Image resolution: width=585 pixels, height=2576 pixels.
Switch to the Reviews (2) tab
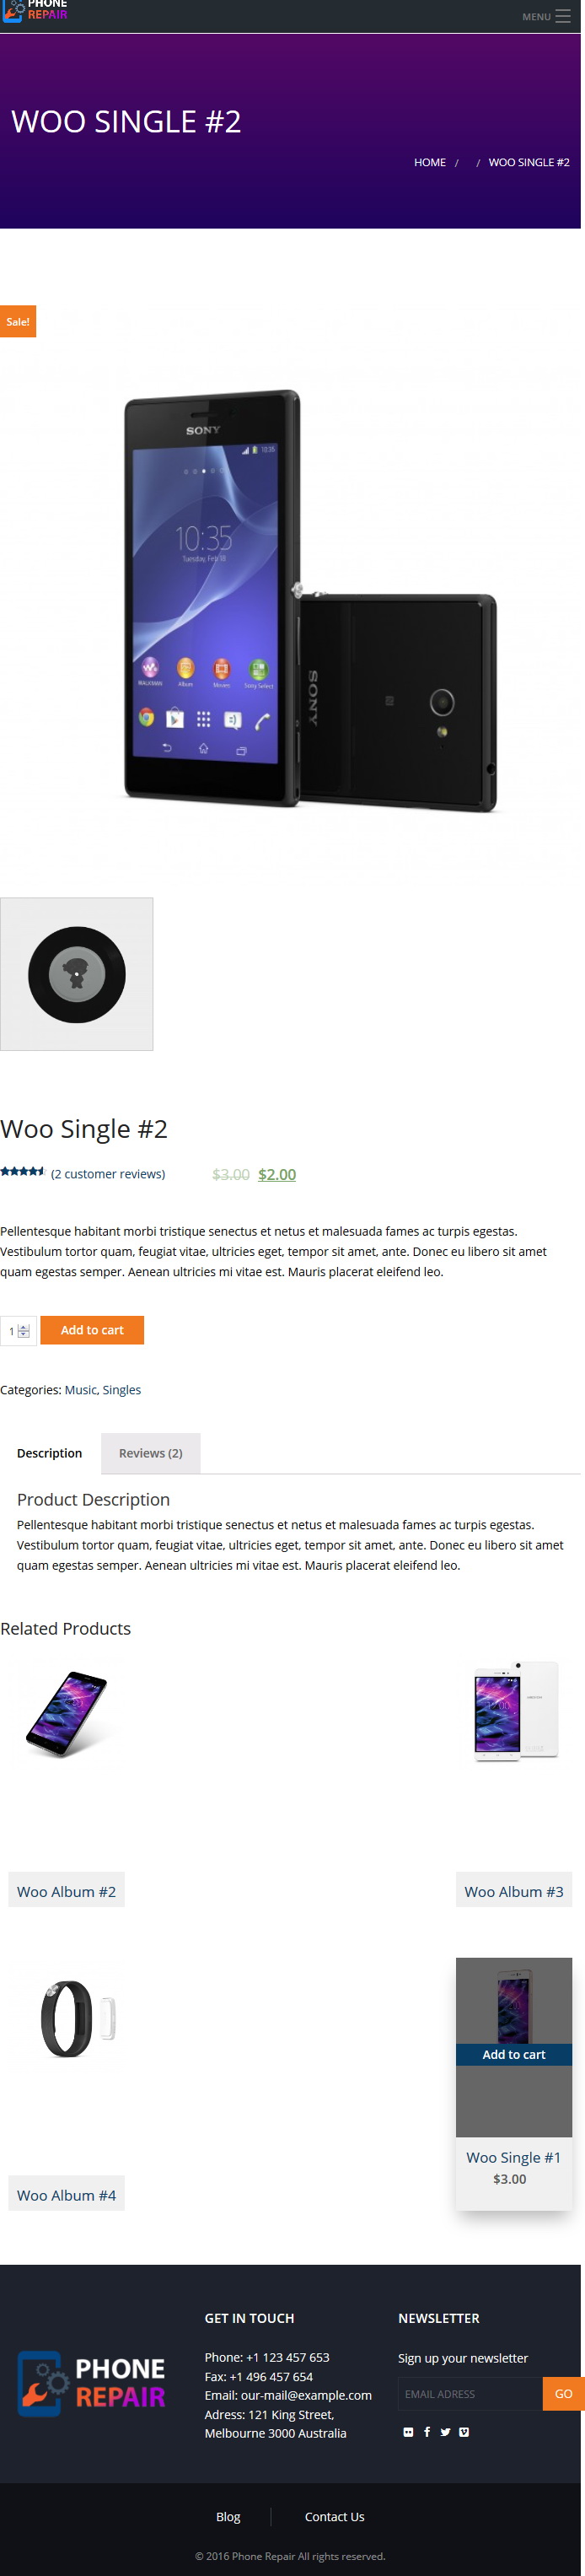click(x=150, y=1452)
